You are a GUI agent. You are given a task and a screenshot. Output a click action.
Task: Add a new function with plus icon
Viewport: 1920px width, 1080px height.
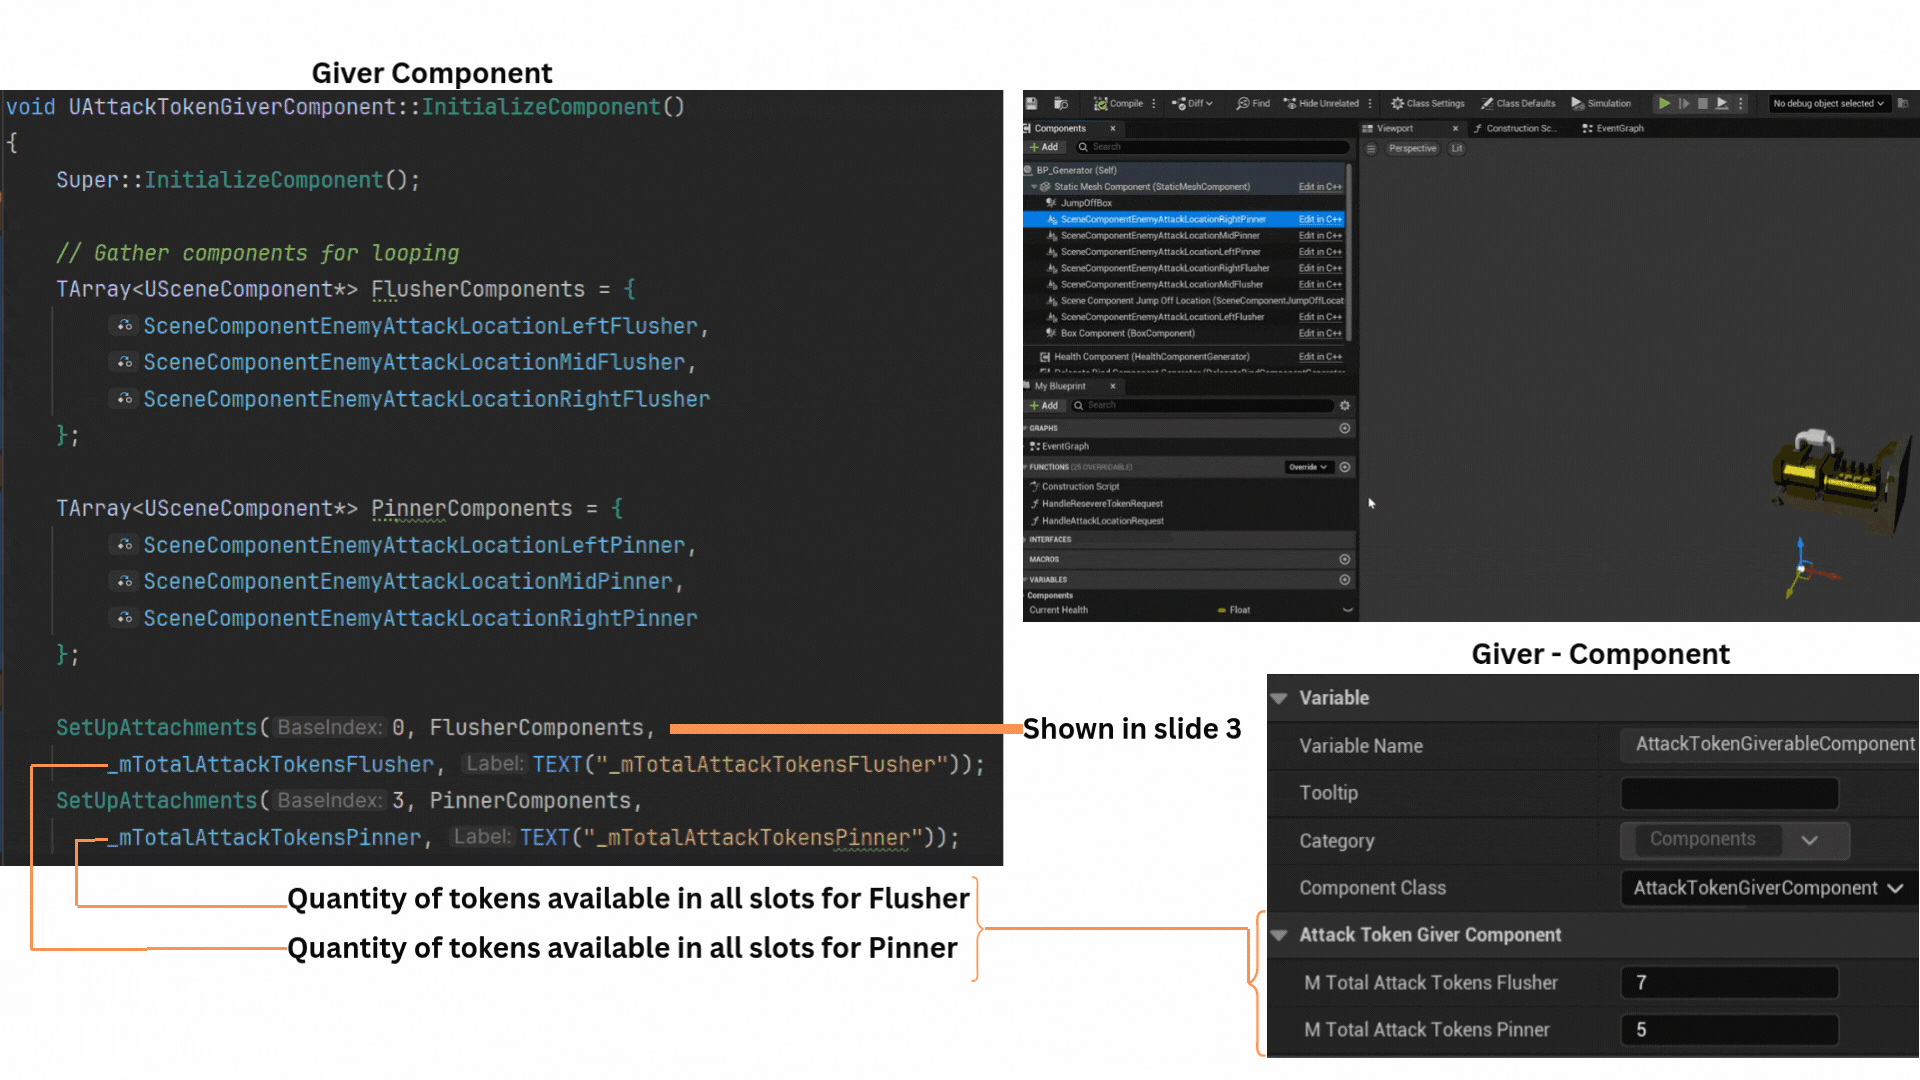[x=1345, y=467]
